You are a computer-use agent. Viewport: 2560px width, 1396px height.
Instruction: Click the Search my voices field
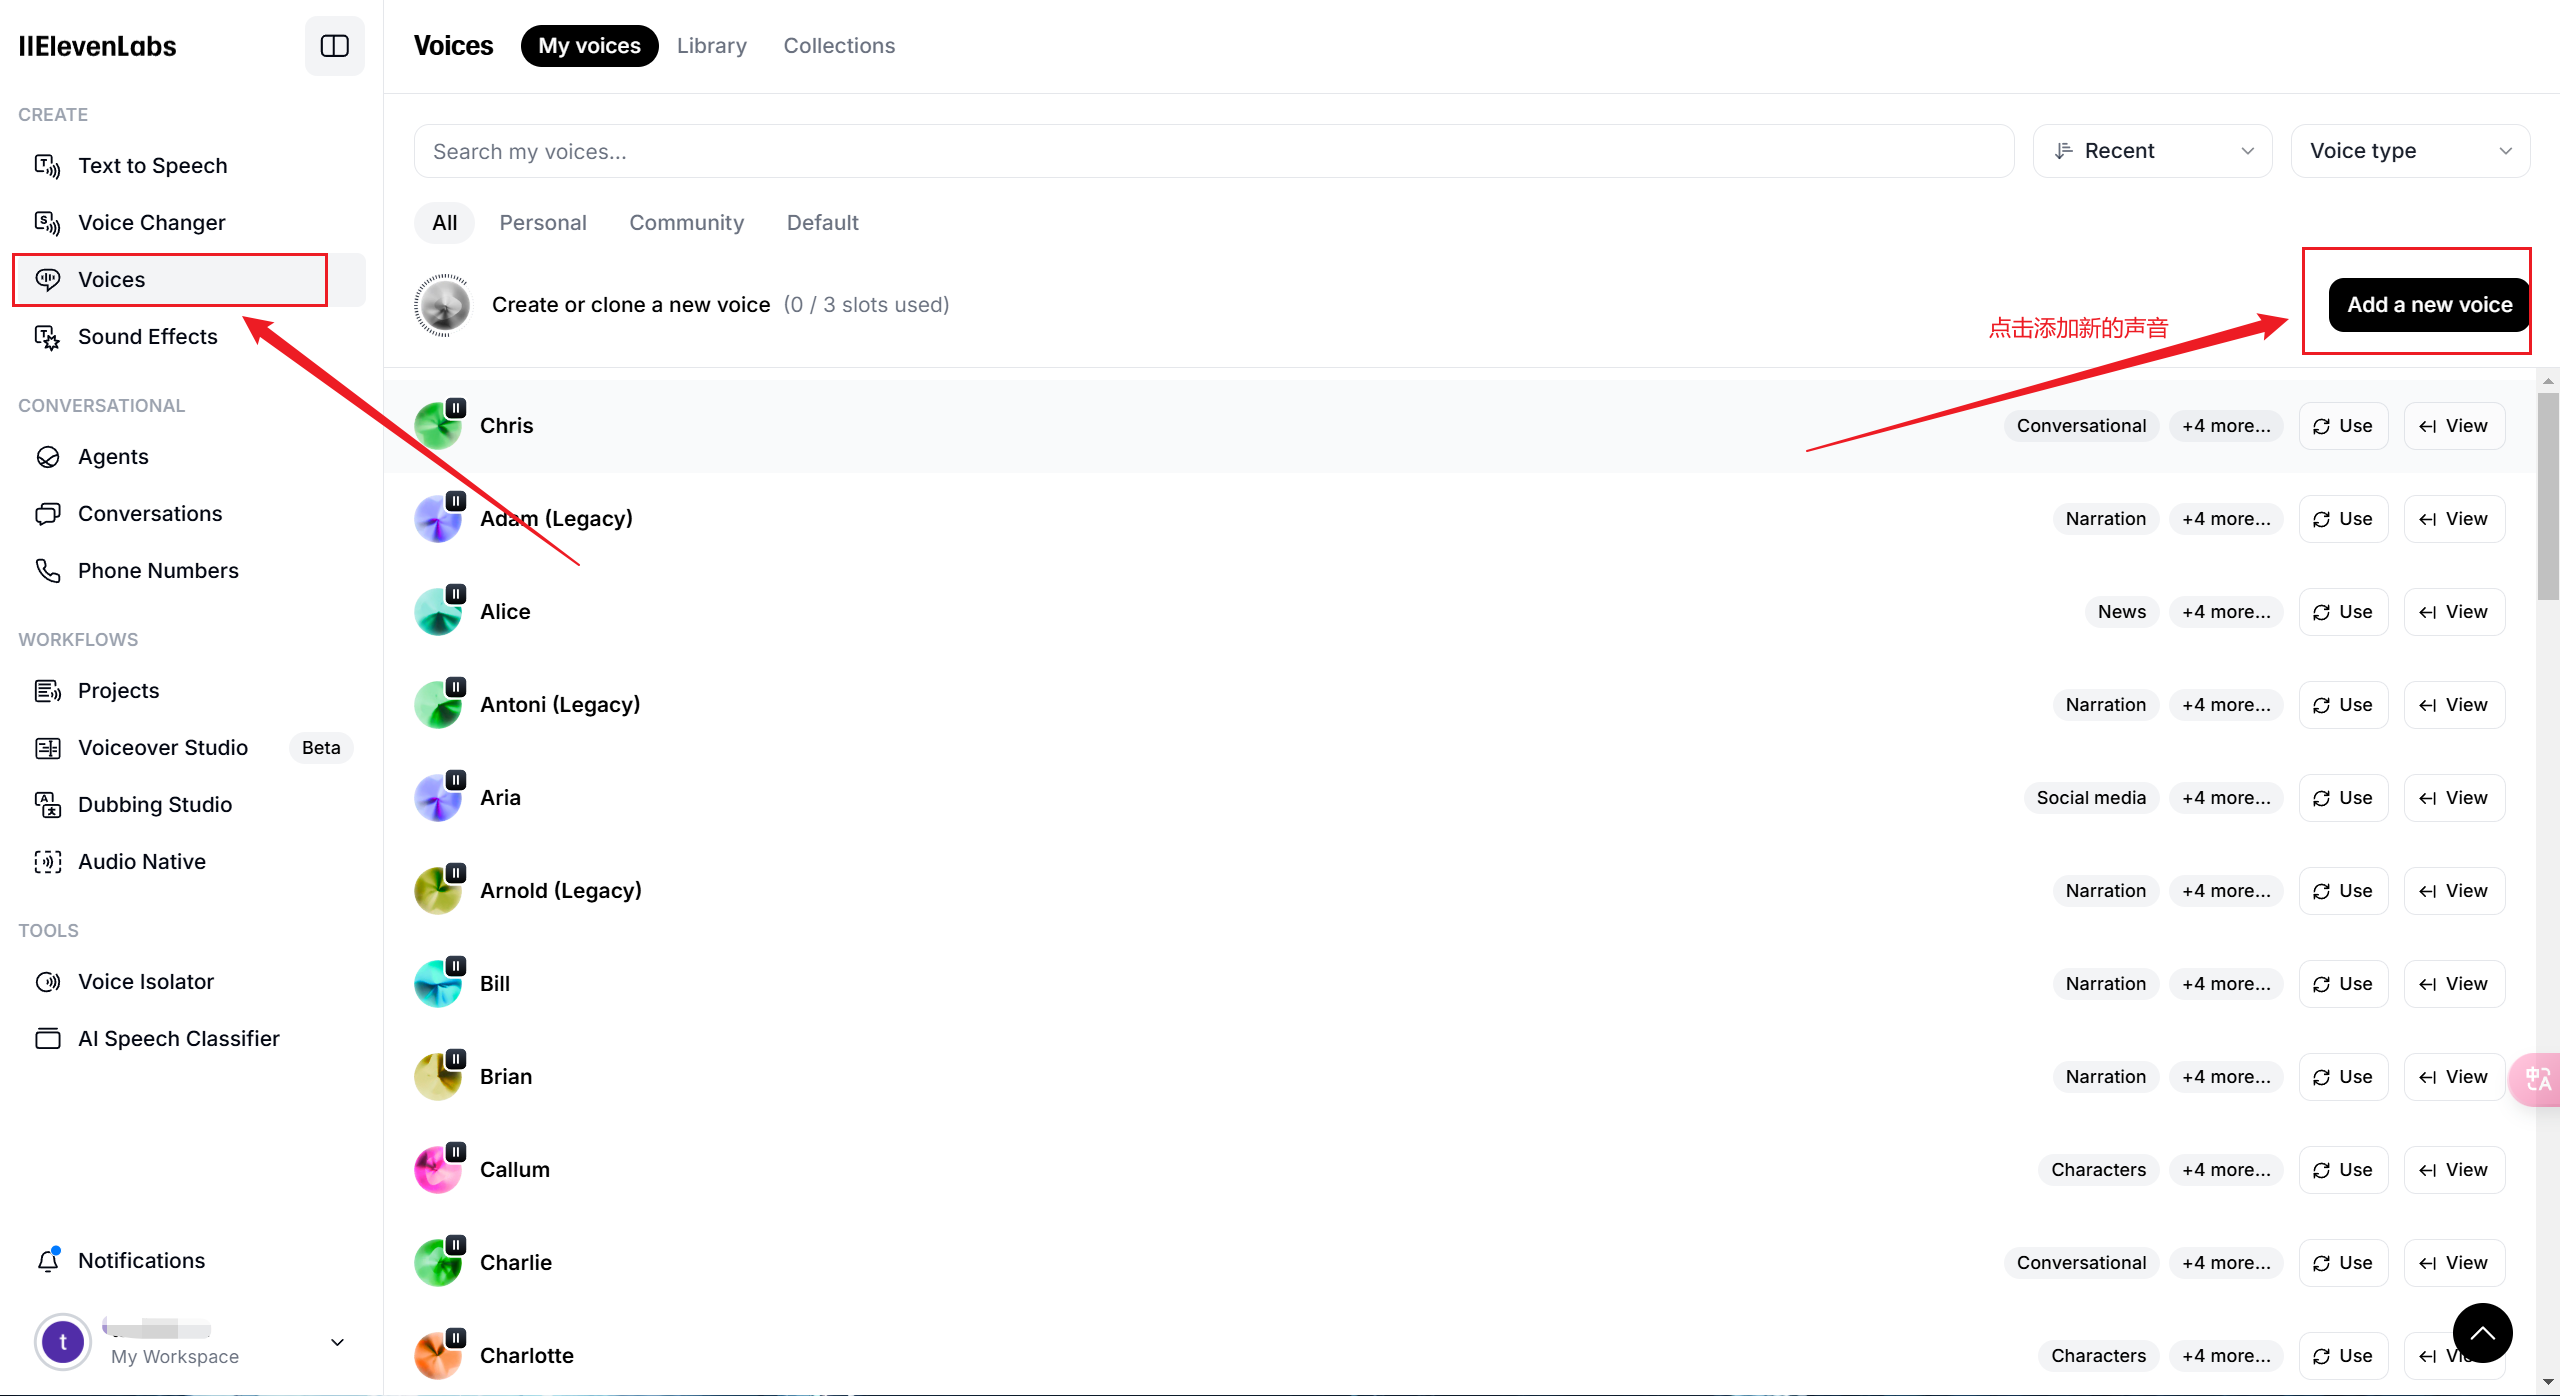point(1213,152)
